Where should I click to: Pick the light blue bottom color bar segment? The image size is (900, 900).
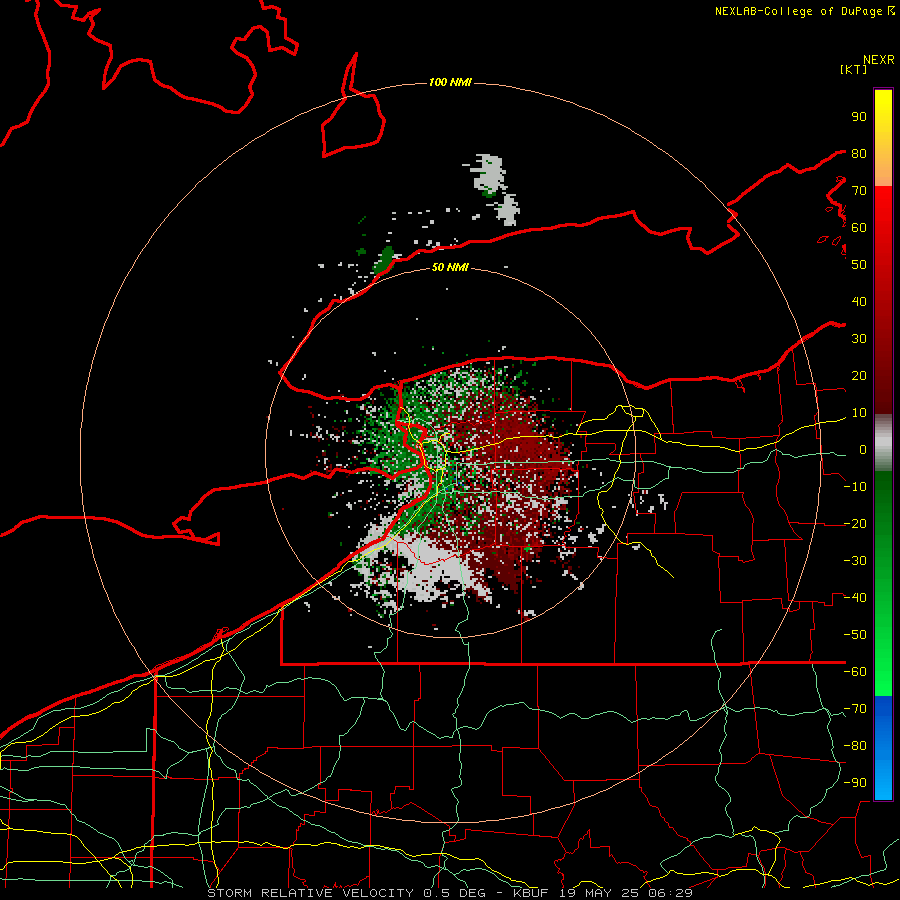(883, 781)
